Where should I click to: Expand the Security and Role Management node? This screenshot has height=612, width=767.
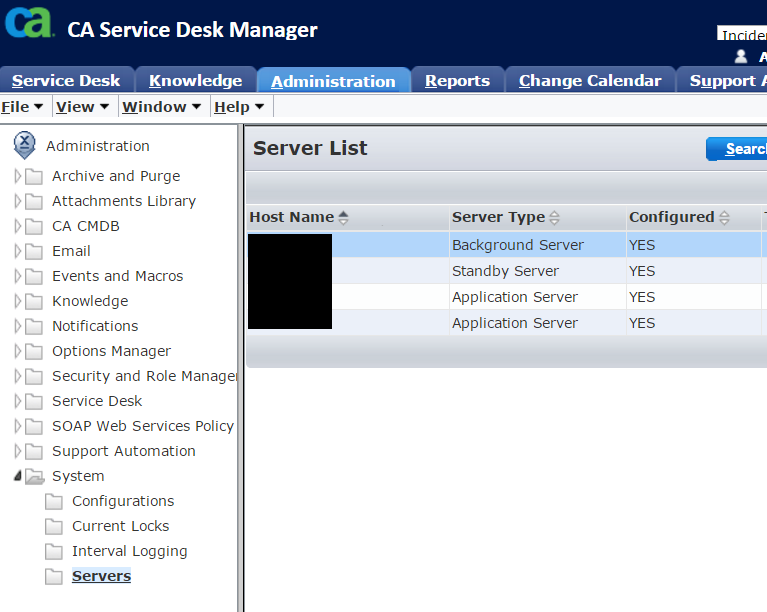[18, 376]
